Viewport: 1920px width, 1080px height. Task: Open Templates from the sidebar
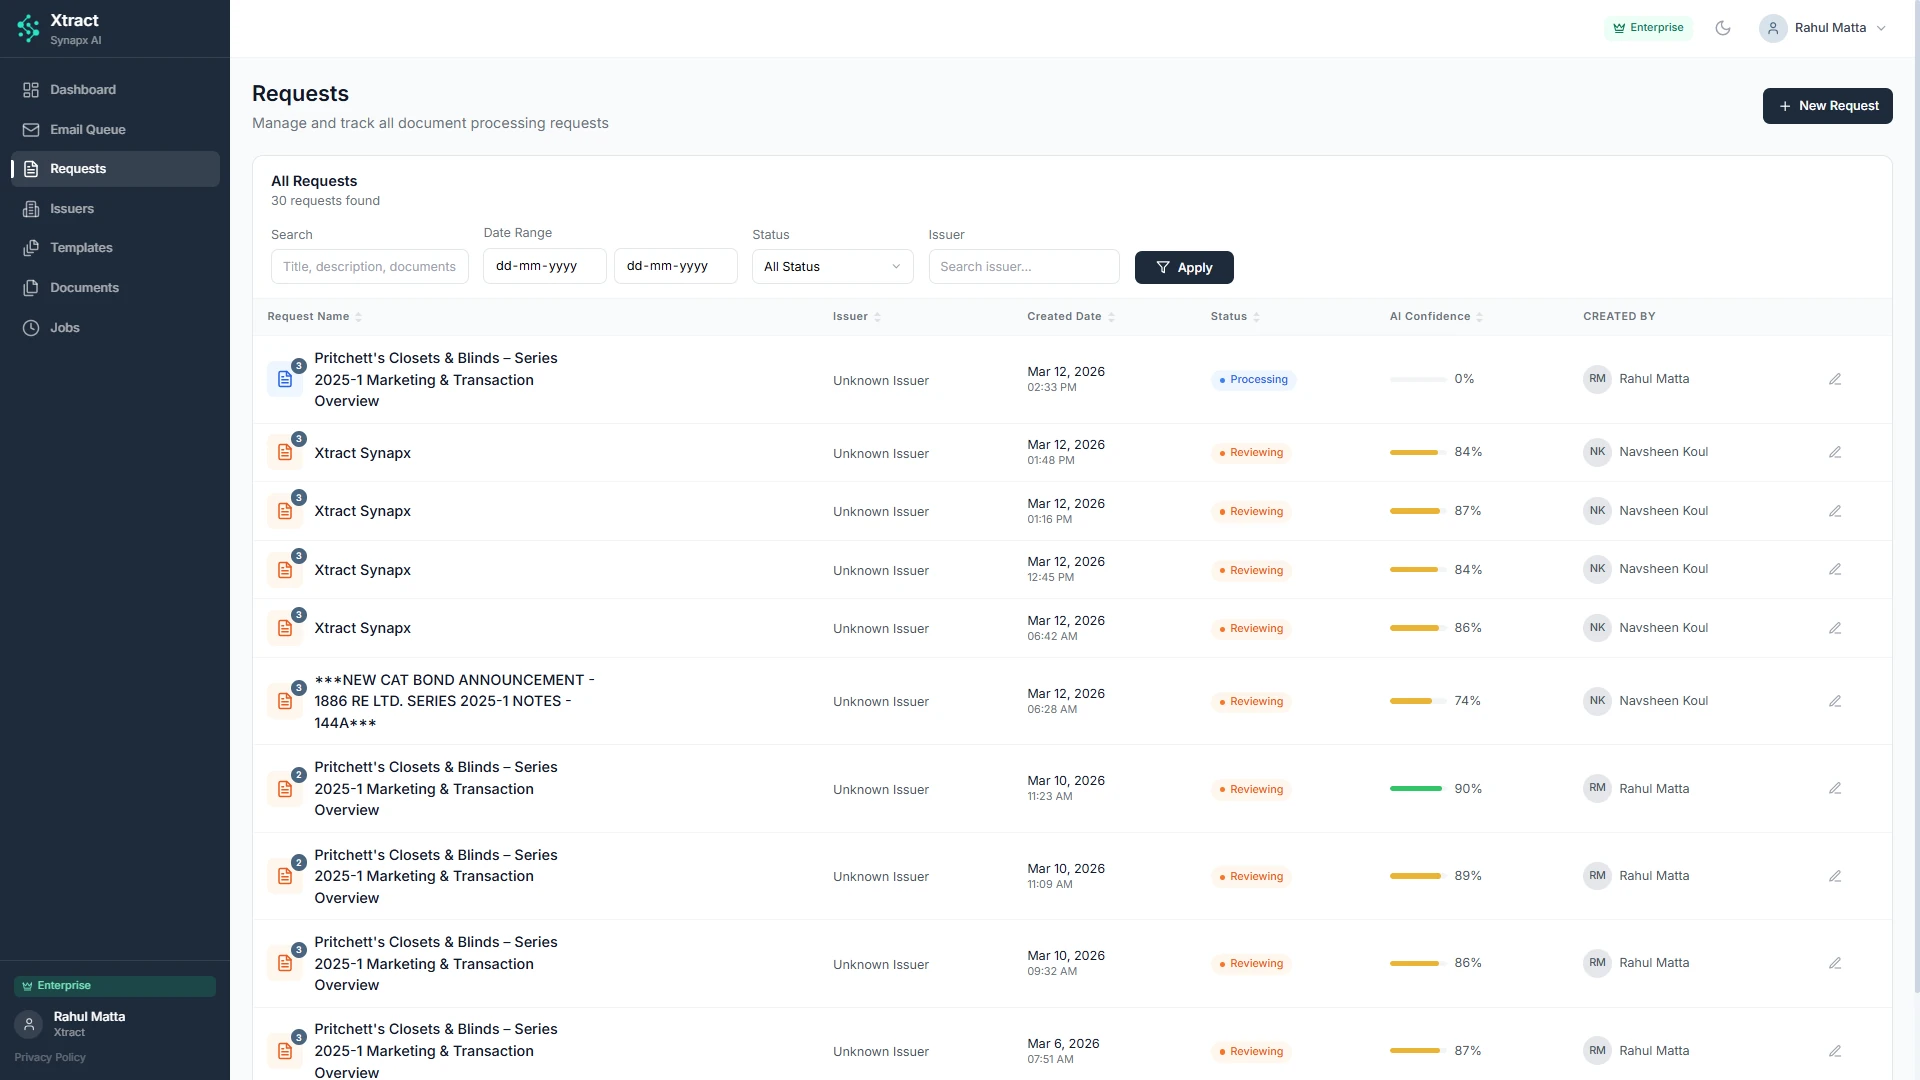81,248
